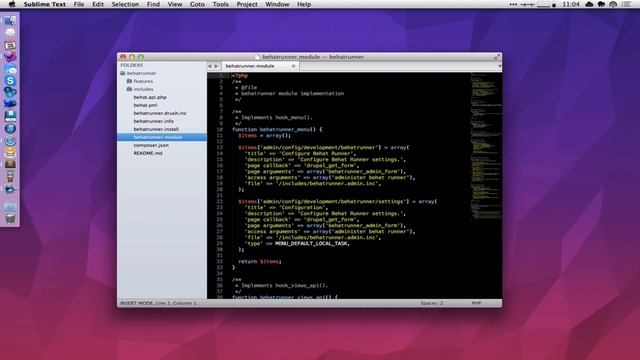Open Finder from the dock
The height and width of the screenshot is (360, 640).
point(10,20)
